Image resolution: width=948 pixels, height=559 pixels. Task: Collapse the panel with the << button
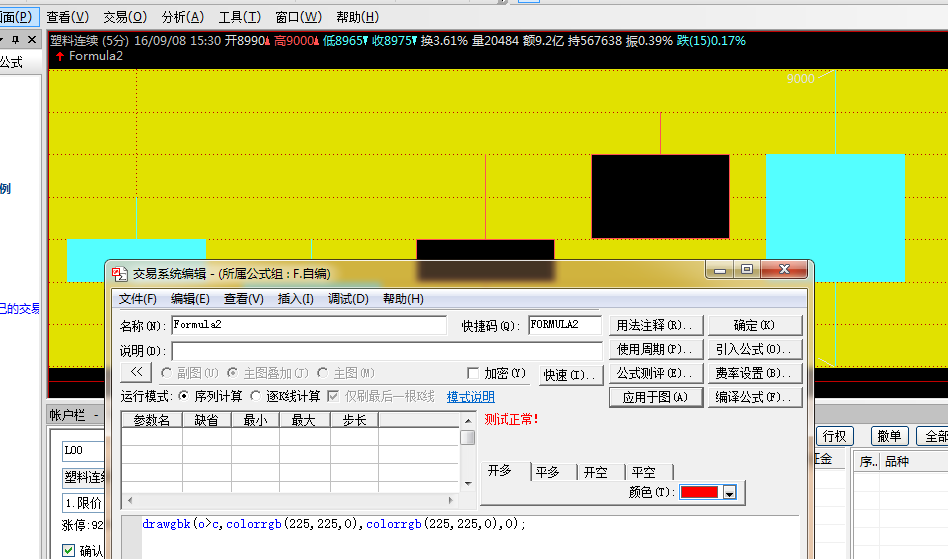coord(135,373)
